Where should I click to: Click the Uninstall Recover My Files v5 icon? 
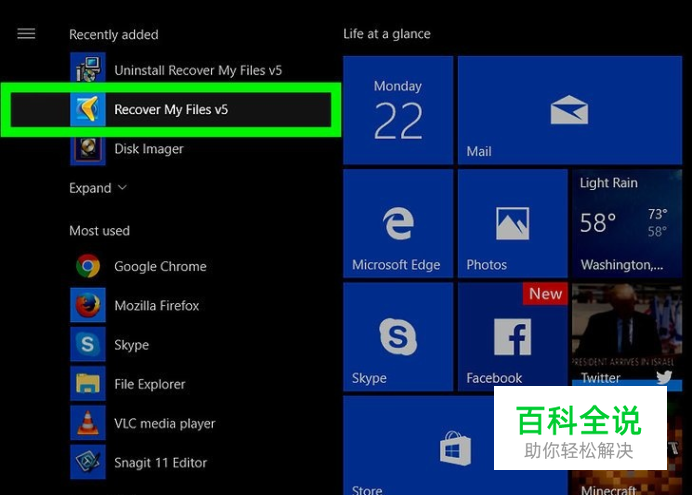pos(88,69)
